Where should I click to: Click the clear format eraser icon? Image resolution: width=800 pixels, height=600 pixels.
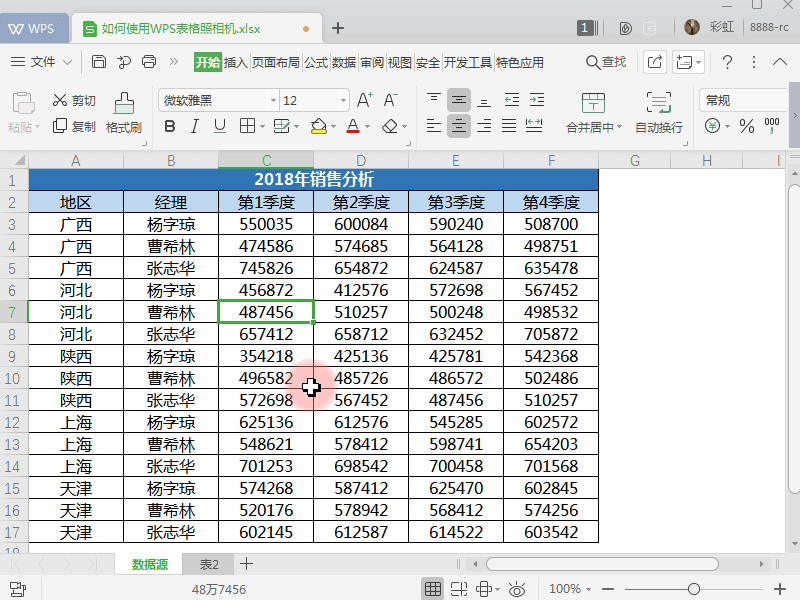390,126
